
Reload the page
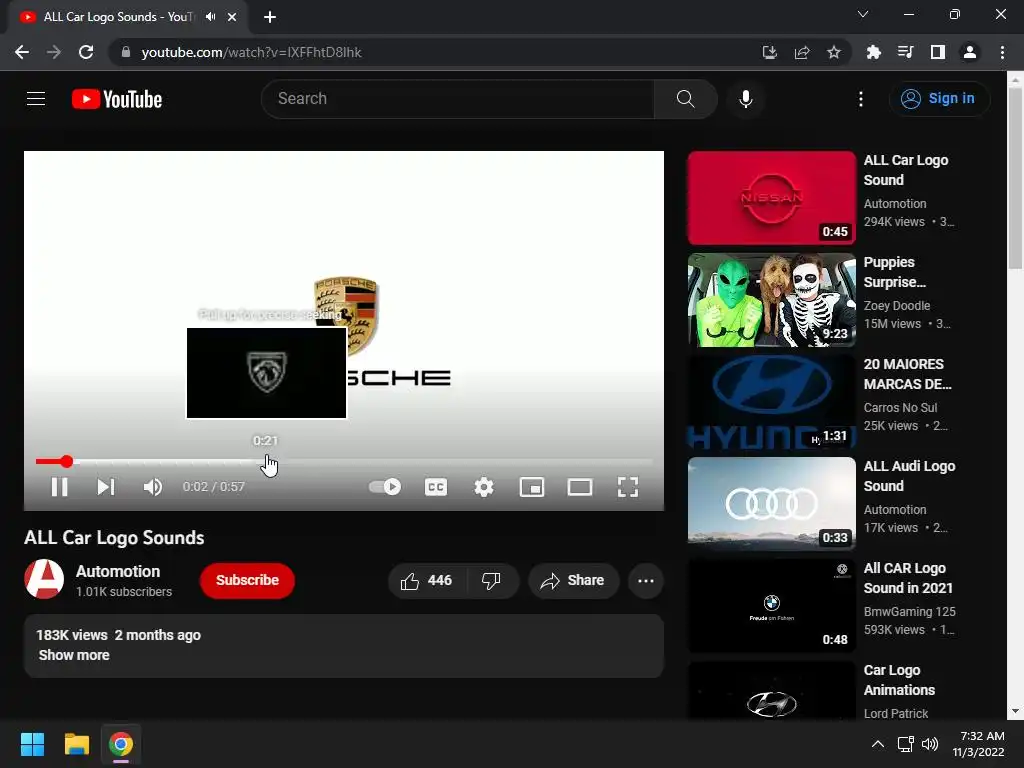pyautogui.click(x=86, y=52)
